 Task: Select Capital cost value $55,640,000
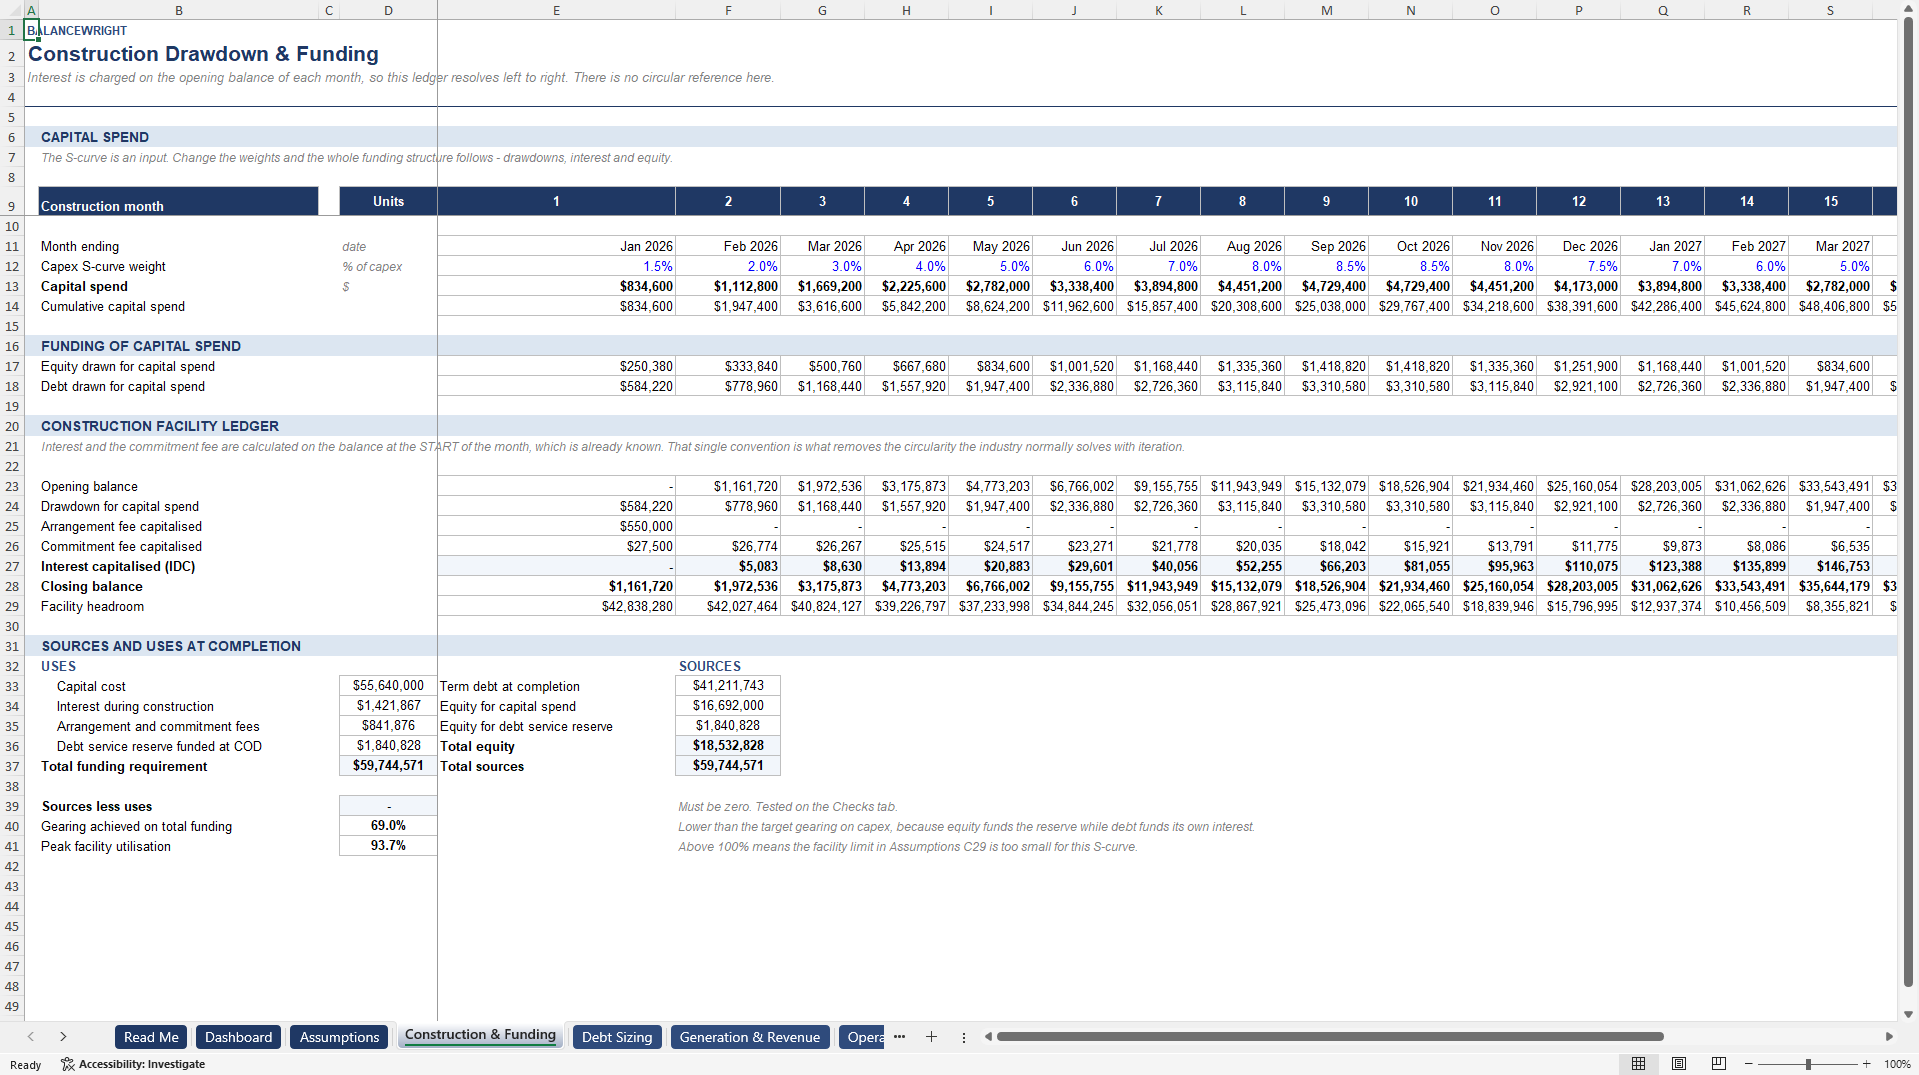tap(388, 686)
